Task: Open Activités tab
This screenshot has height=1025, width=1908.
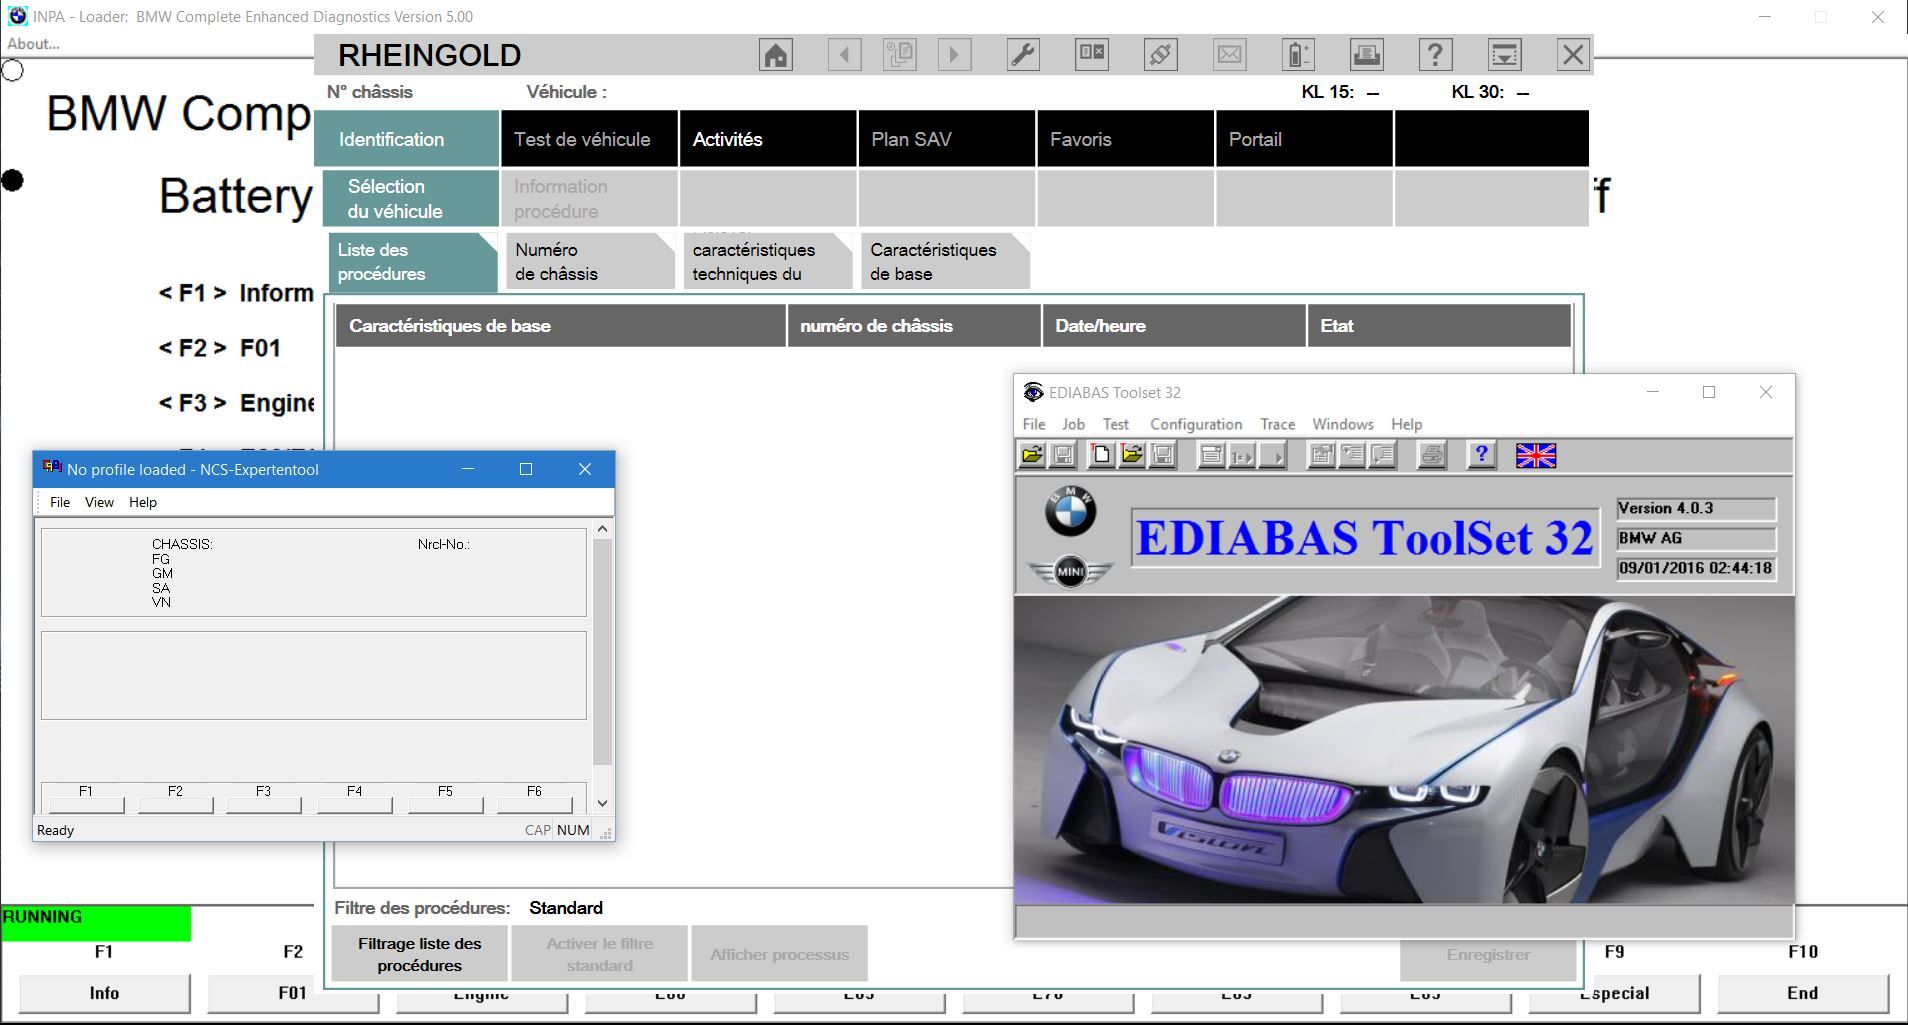Action: [767, 139]
